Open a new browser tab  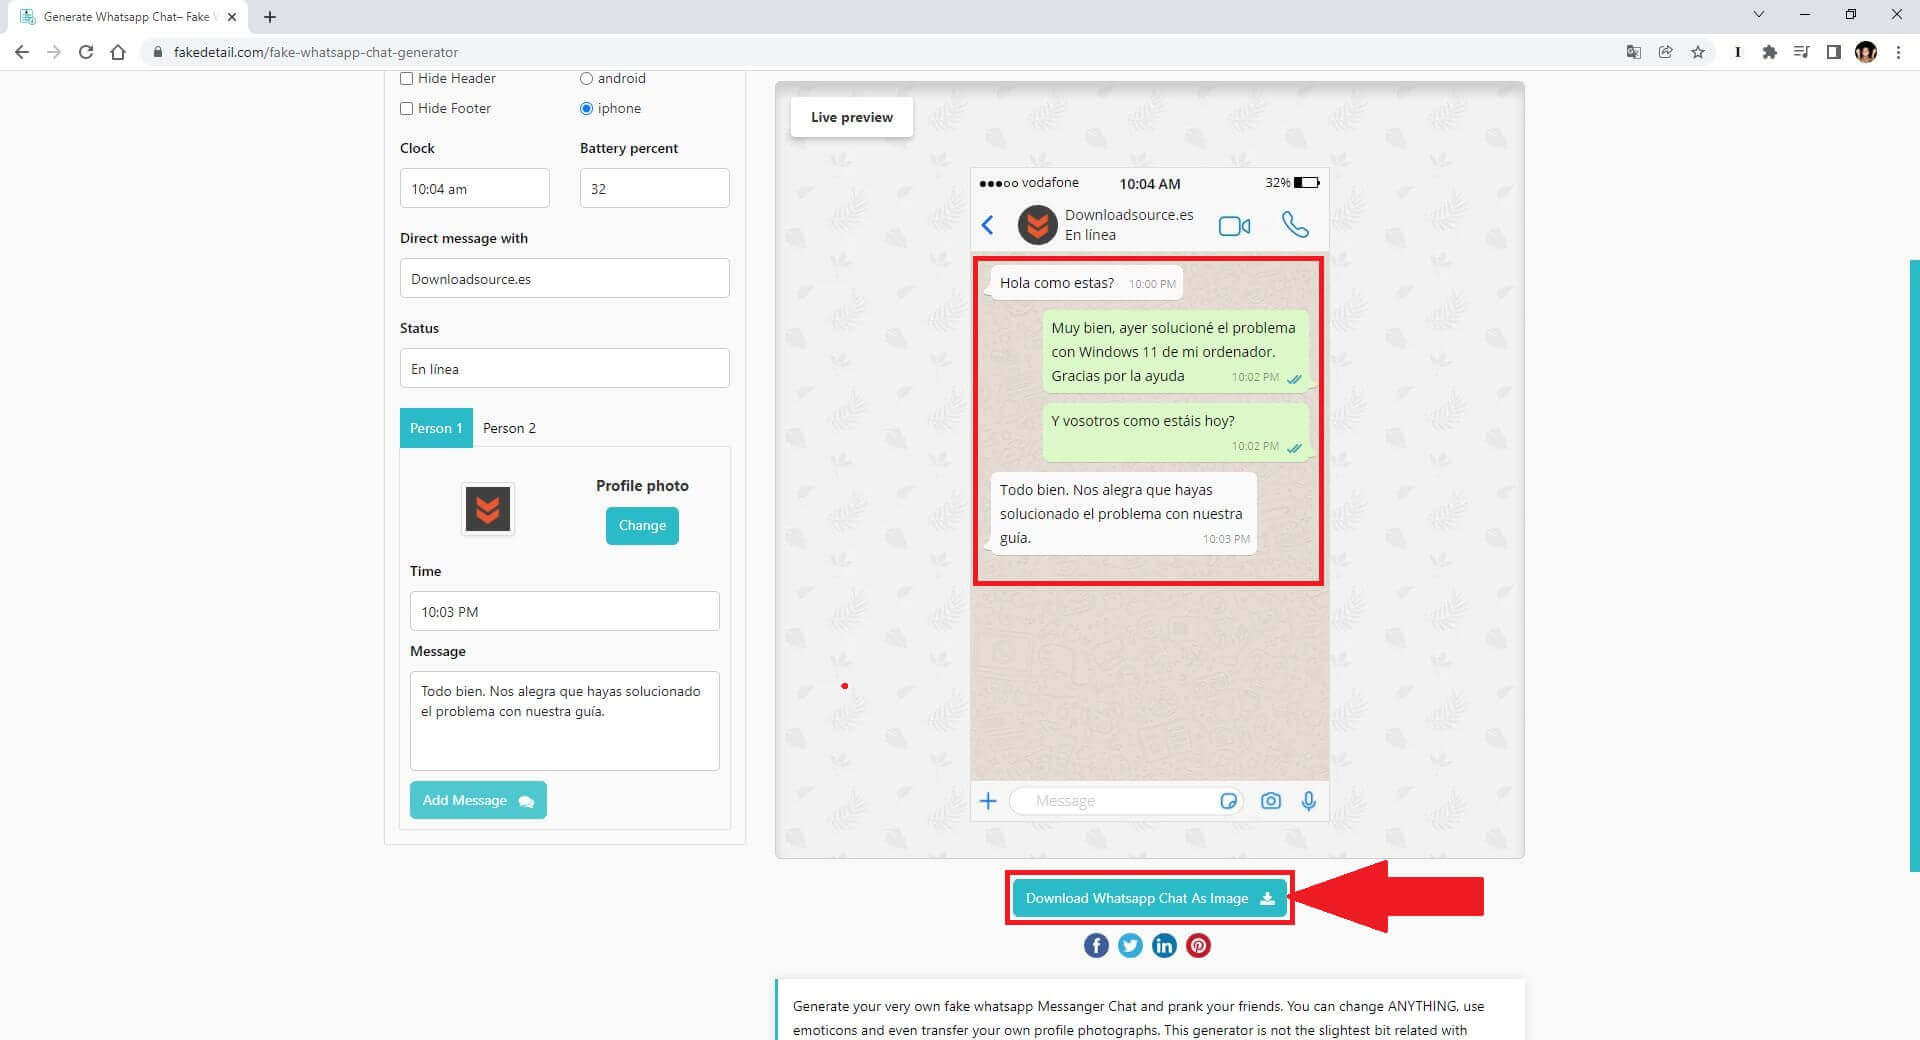[x=270, y=17]
